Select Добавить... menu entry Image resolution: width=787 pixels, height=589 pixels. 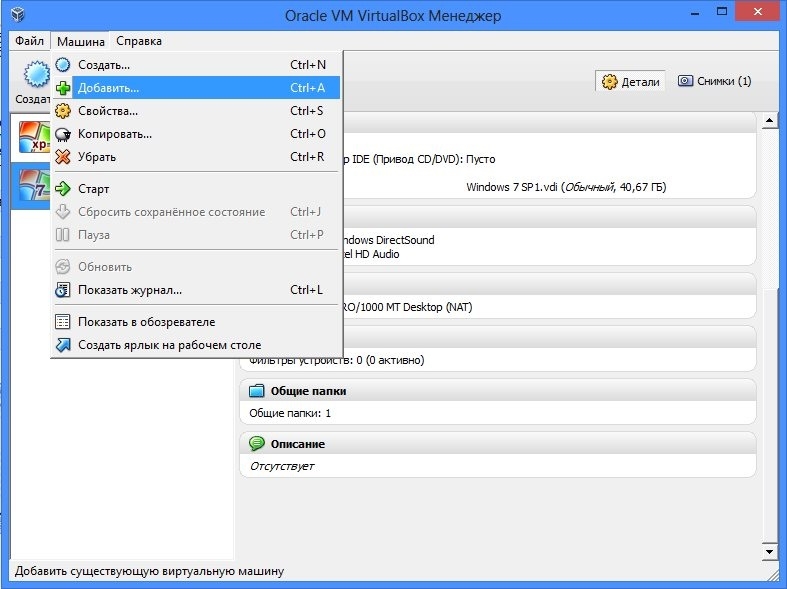[197, 88]
